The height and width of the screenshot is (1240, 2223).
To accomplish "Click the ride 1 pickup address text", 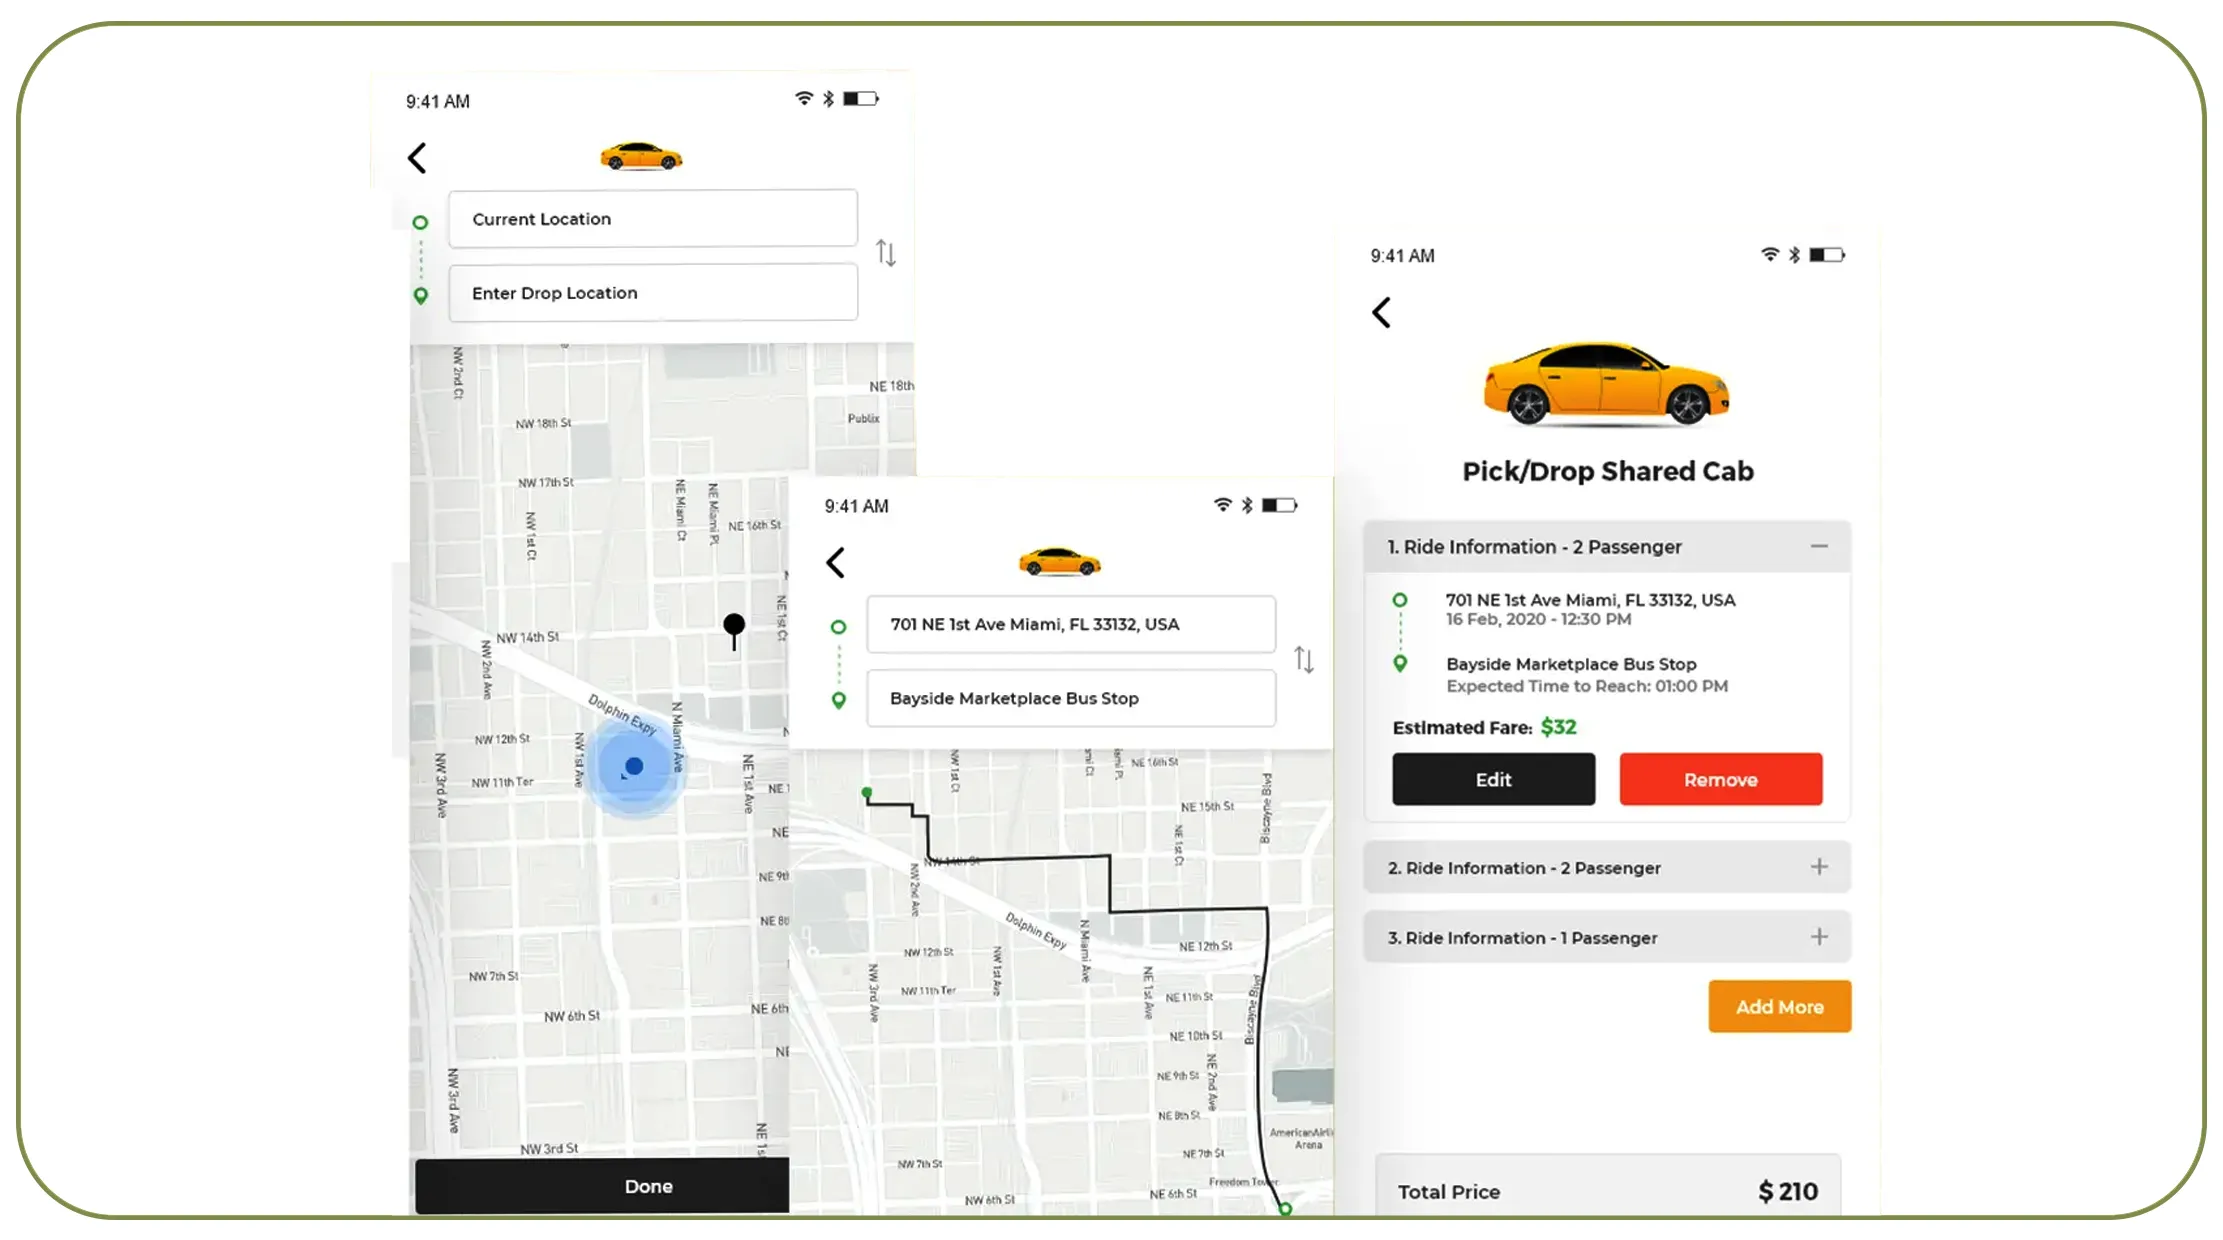I will point(1590,600).
